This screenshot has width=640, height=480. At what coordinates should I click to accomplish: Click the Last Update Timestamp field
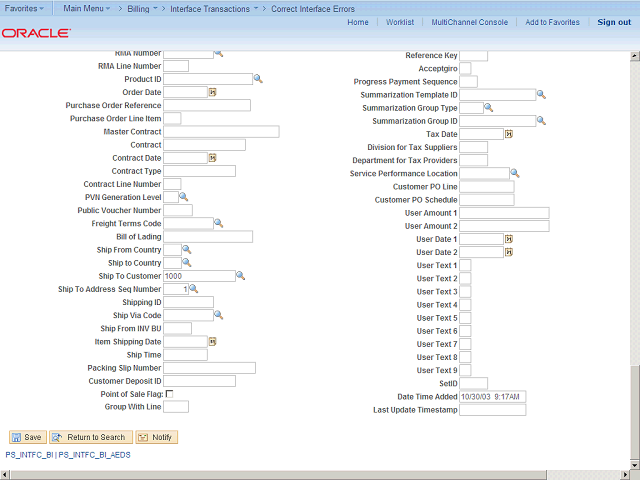point(493,410)
